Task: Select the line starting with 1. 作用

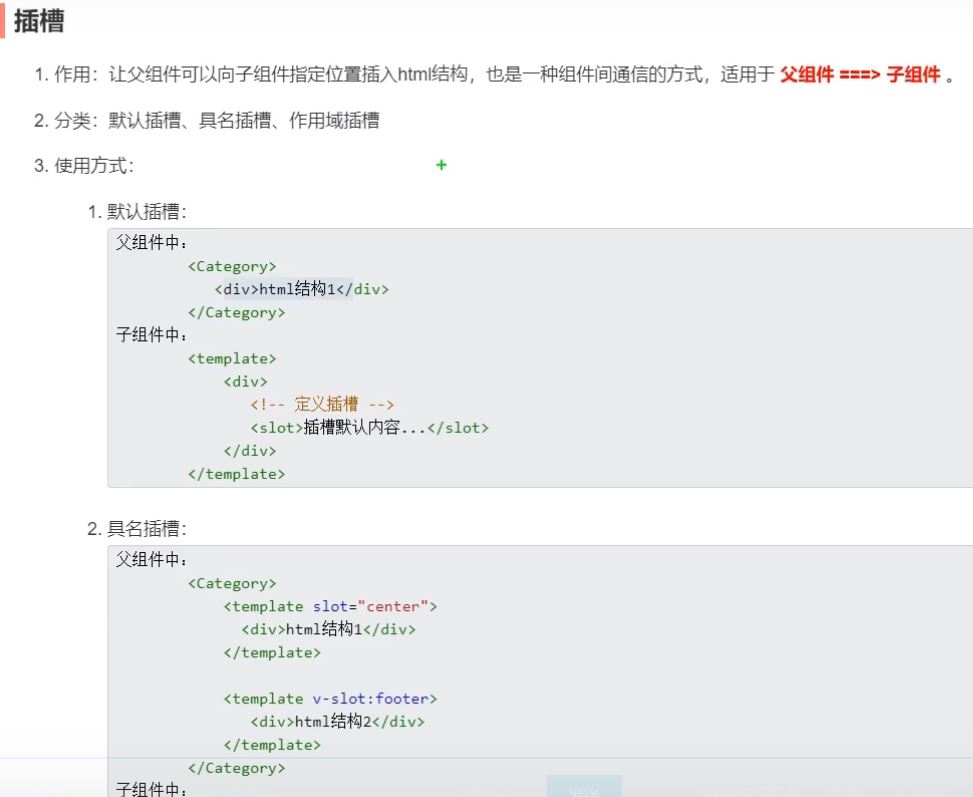Action: point(495,75)
